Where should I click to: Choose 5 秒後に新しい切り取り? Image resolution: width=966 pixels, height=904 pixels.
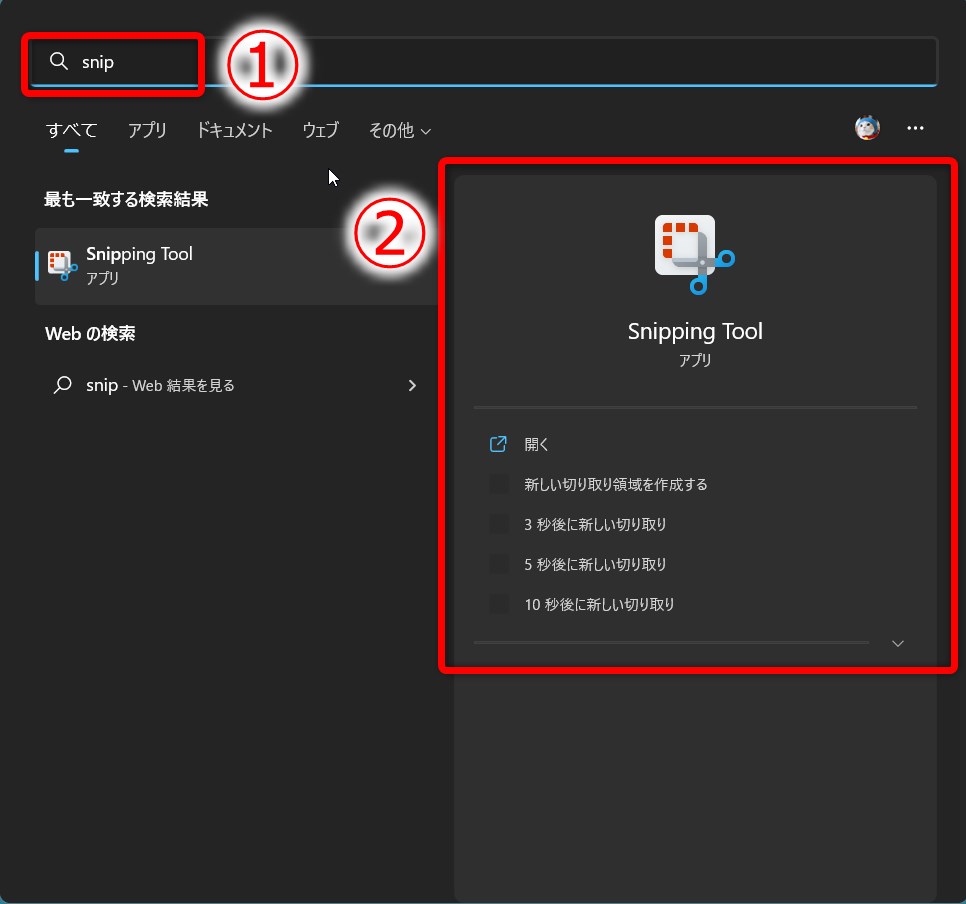tap(595, 564)
